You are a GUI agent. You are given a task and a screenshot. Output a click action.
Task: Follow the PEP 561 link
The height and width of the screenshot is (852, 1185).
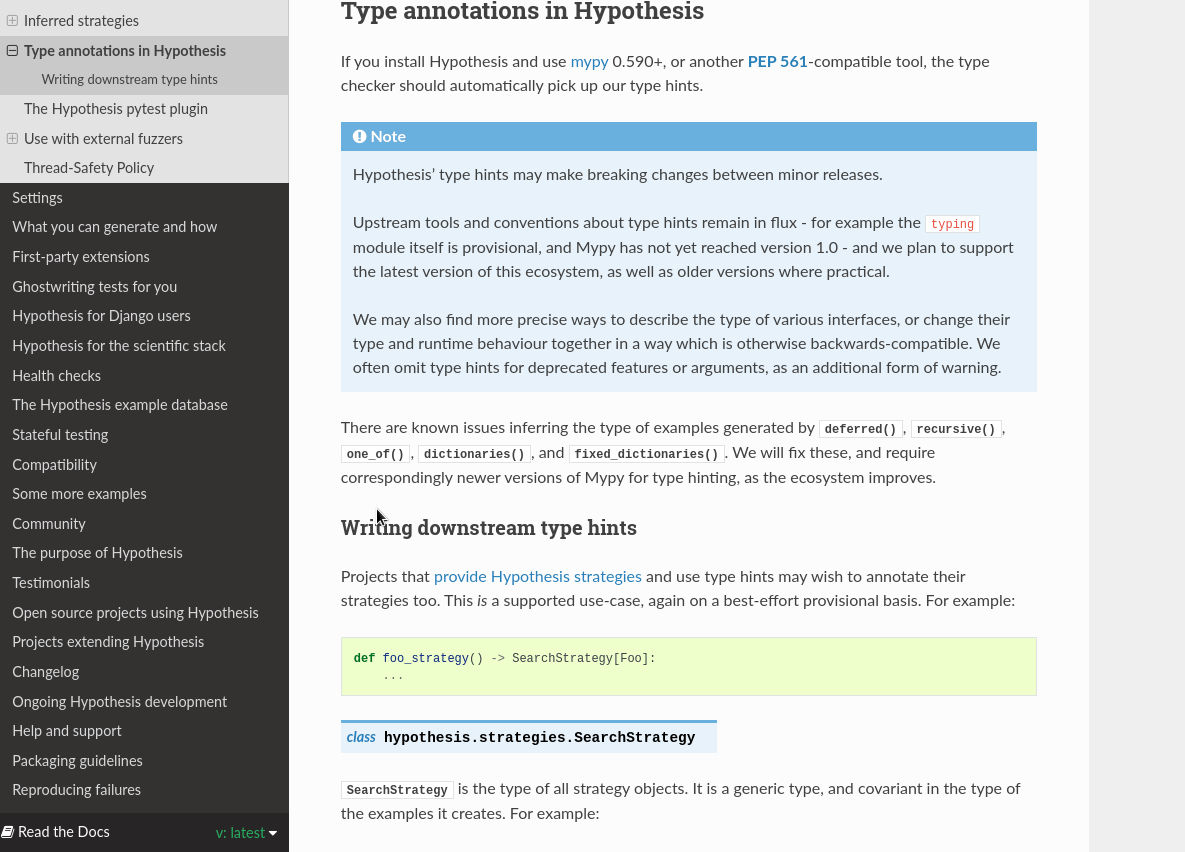pyautogui.click(x=778, y=62)
